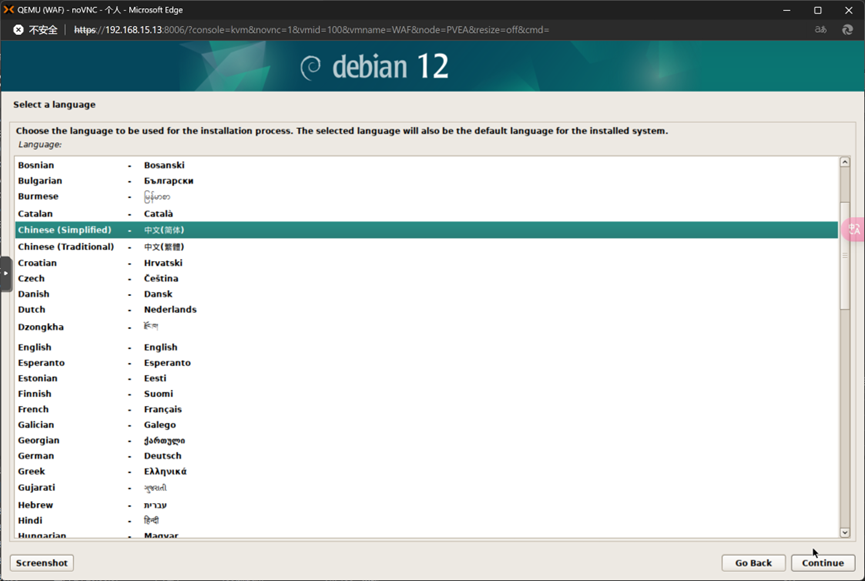Select Burmese language row

point(426,196)
